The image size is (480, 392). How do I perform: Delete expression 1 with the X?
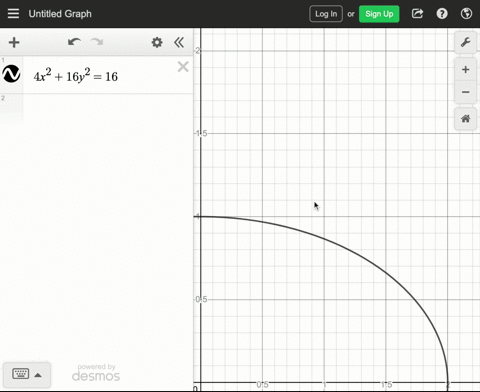[183, 67]
